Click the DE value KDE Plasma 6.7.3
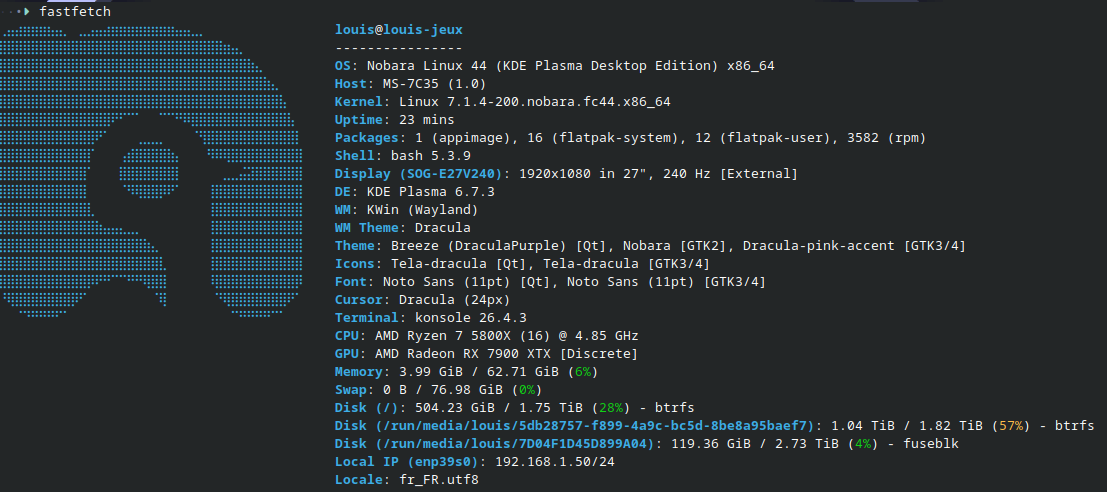This screenshot has width=1107, height=492. click(431, 192)
